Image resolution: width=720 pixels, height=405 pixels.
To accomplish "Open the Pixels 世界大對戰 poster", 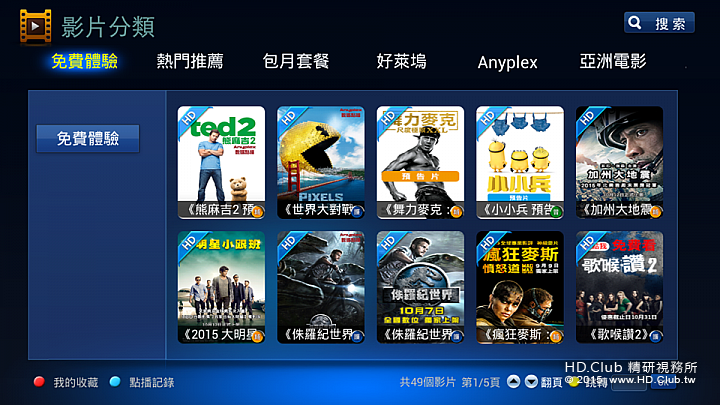I will click(x=321, y=163).
